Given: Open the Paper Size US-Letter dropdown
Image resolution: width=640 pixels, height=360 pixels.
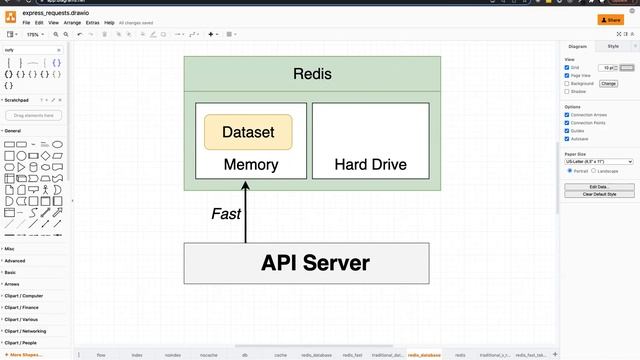Looking at the screenshot, I should [x=599, y=162].
